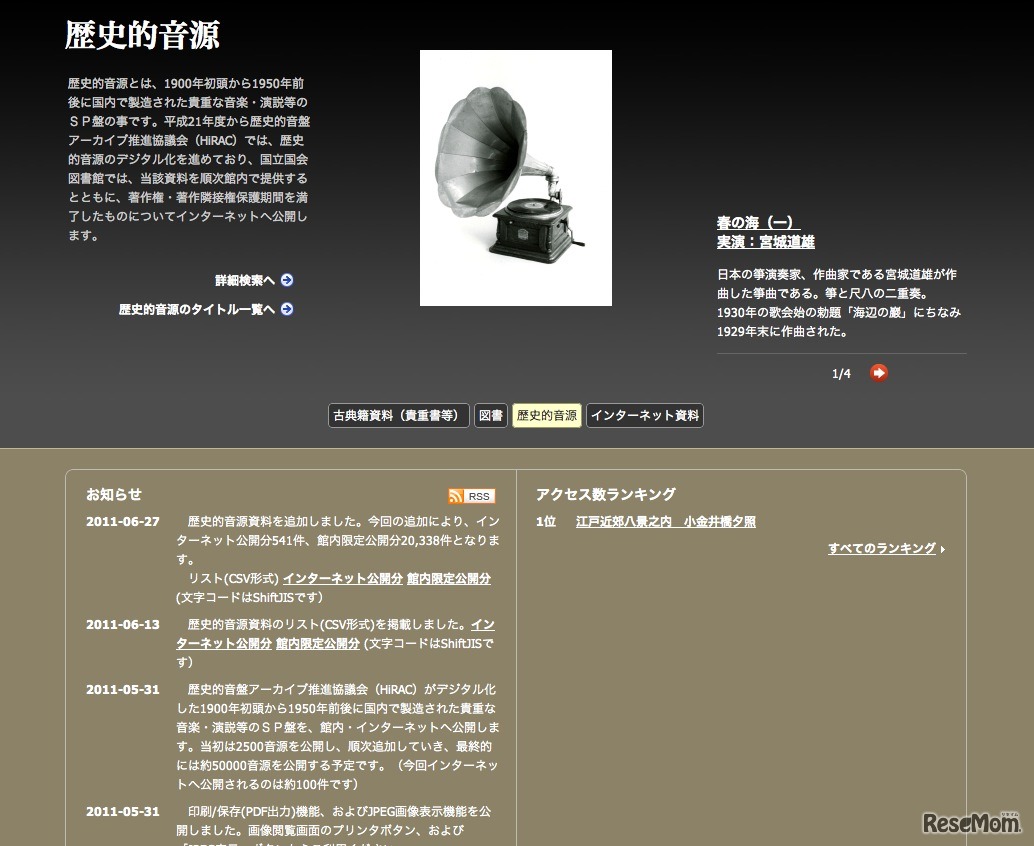1034x846 pixels.
Task: Click the blue arrow beside 歴史的音源のタイトル一覧へ
Action: tap(287, 309)
